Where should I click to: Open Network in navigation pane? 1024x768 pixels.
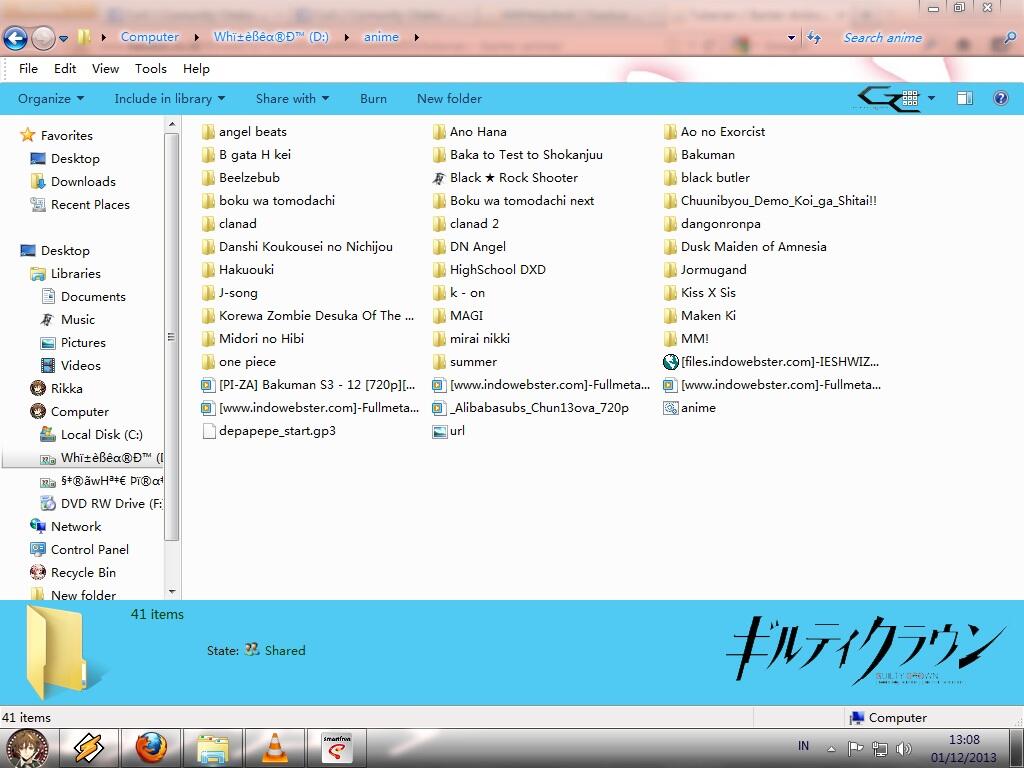coord(76,526)
